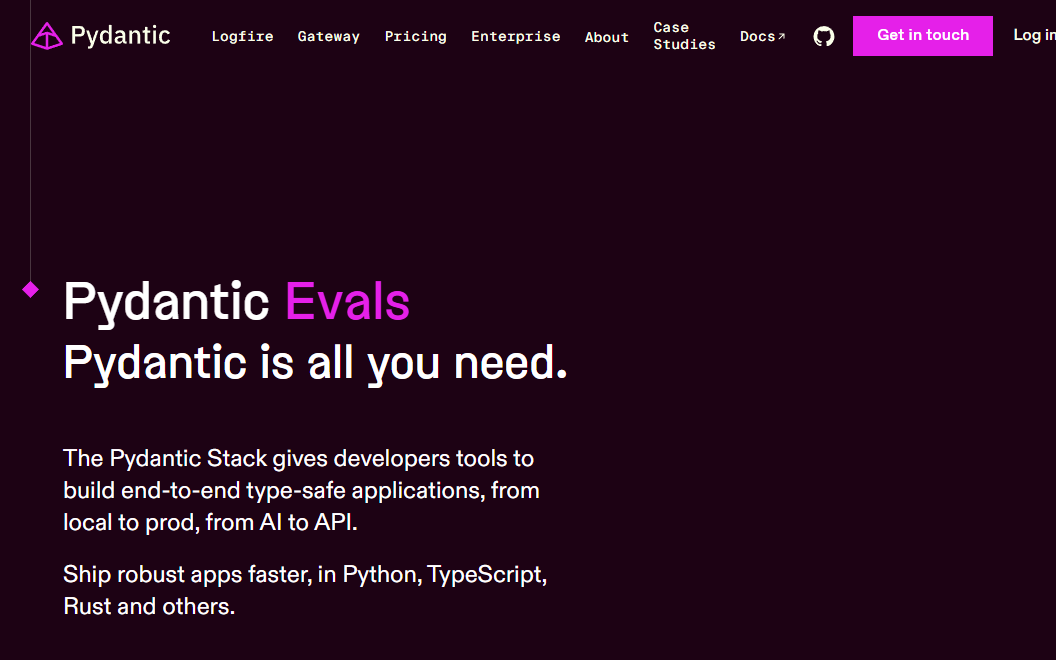Open the GitHub repository icon
The height and width of the screenshot is (660, 1056).
pyautogui.click(x=823, y=37)
